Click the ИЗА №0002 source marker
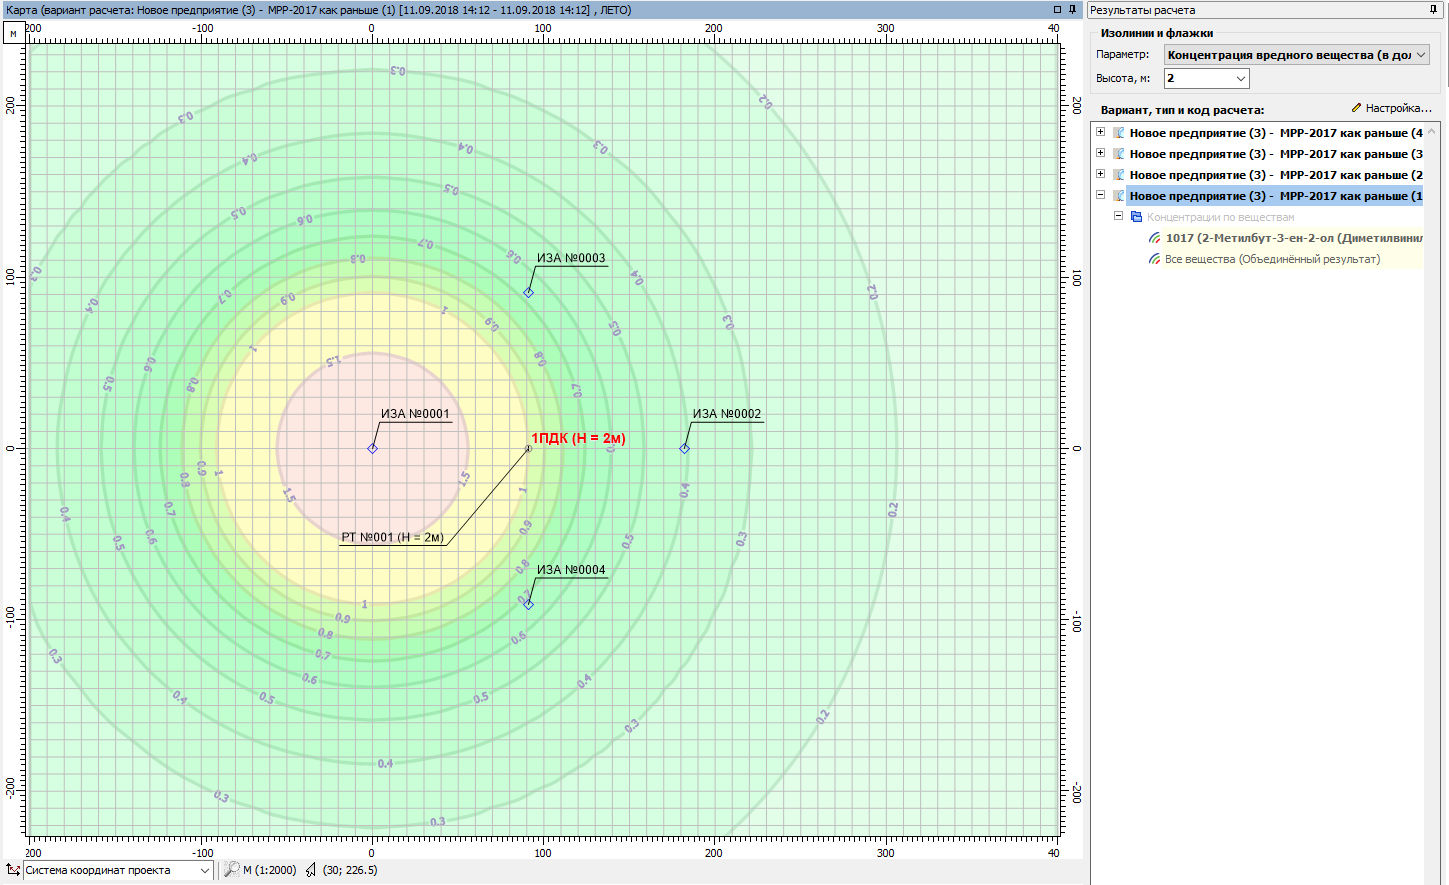Viewport: 1449px width, 885px height. (685, 449)
